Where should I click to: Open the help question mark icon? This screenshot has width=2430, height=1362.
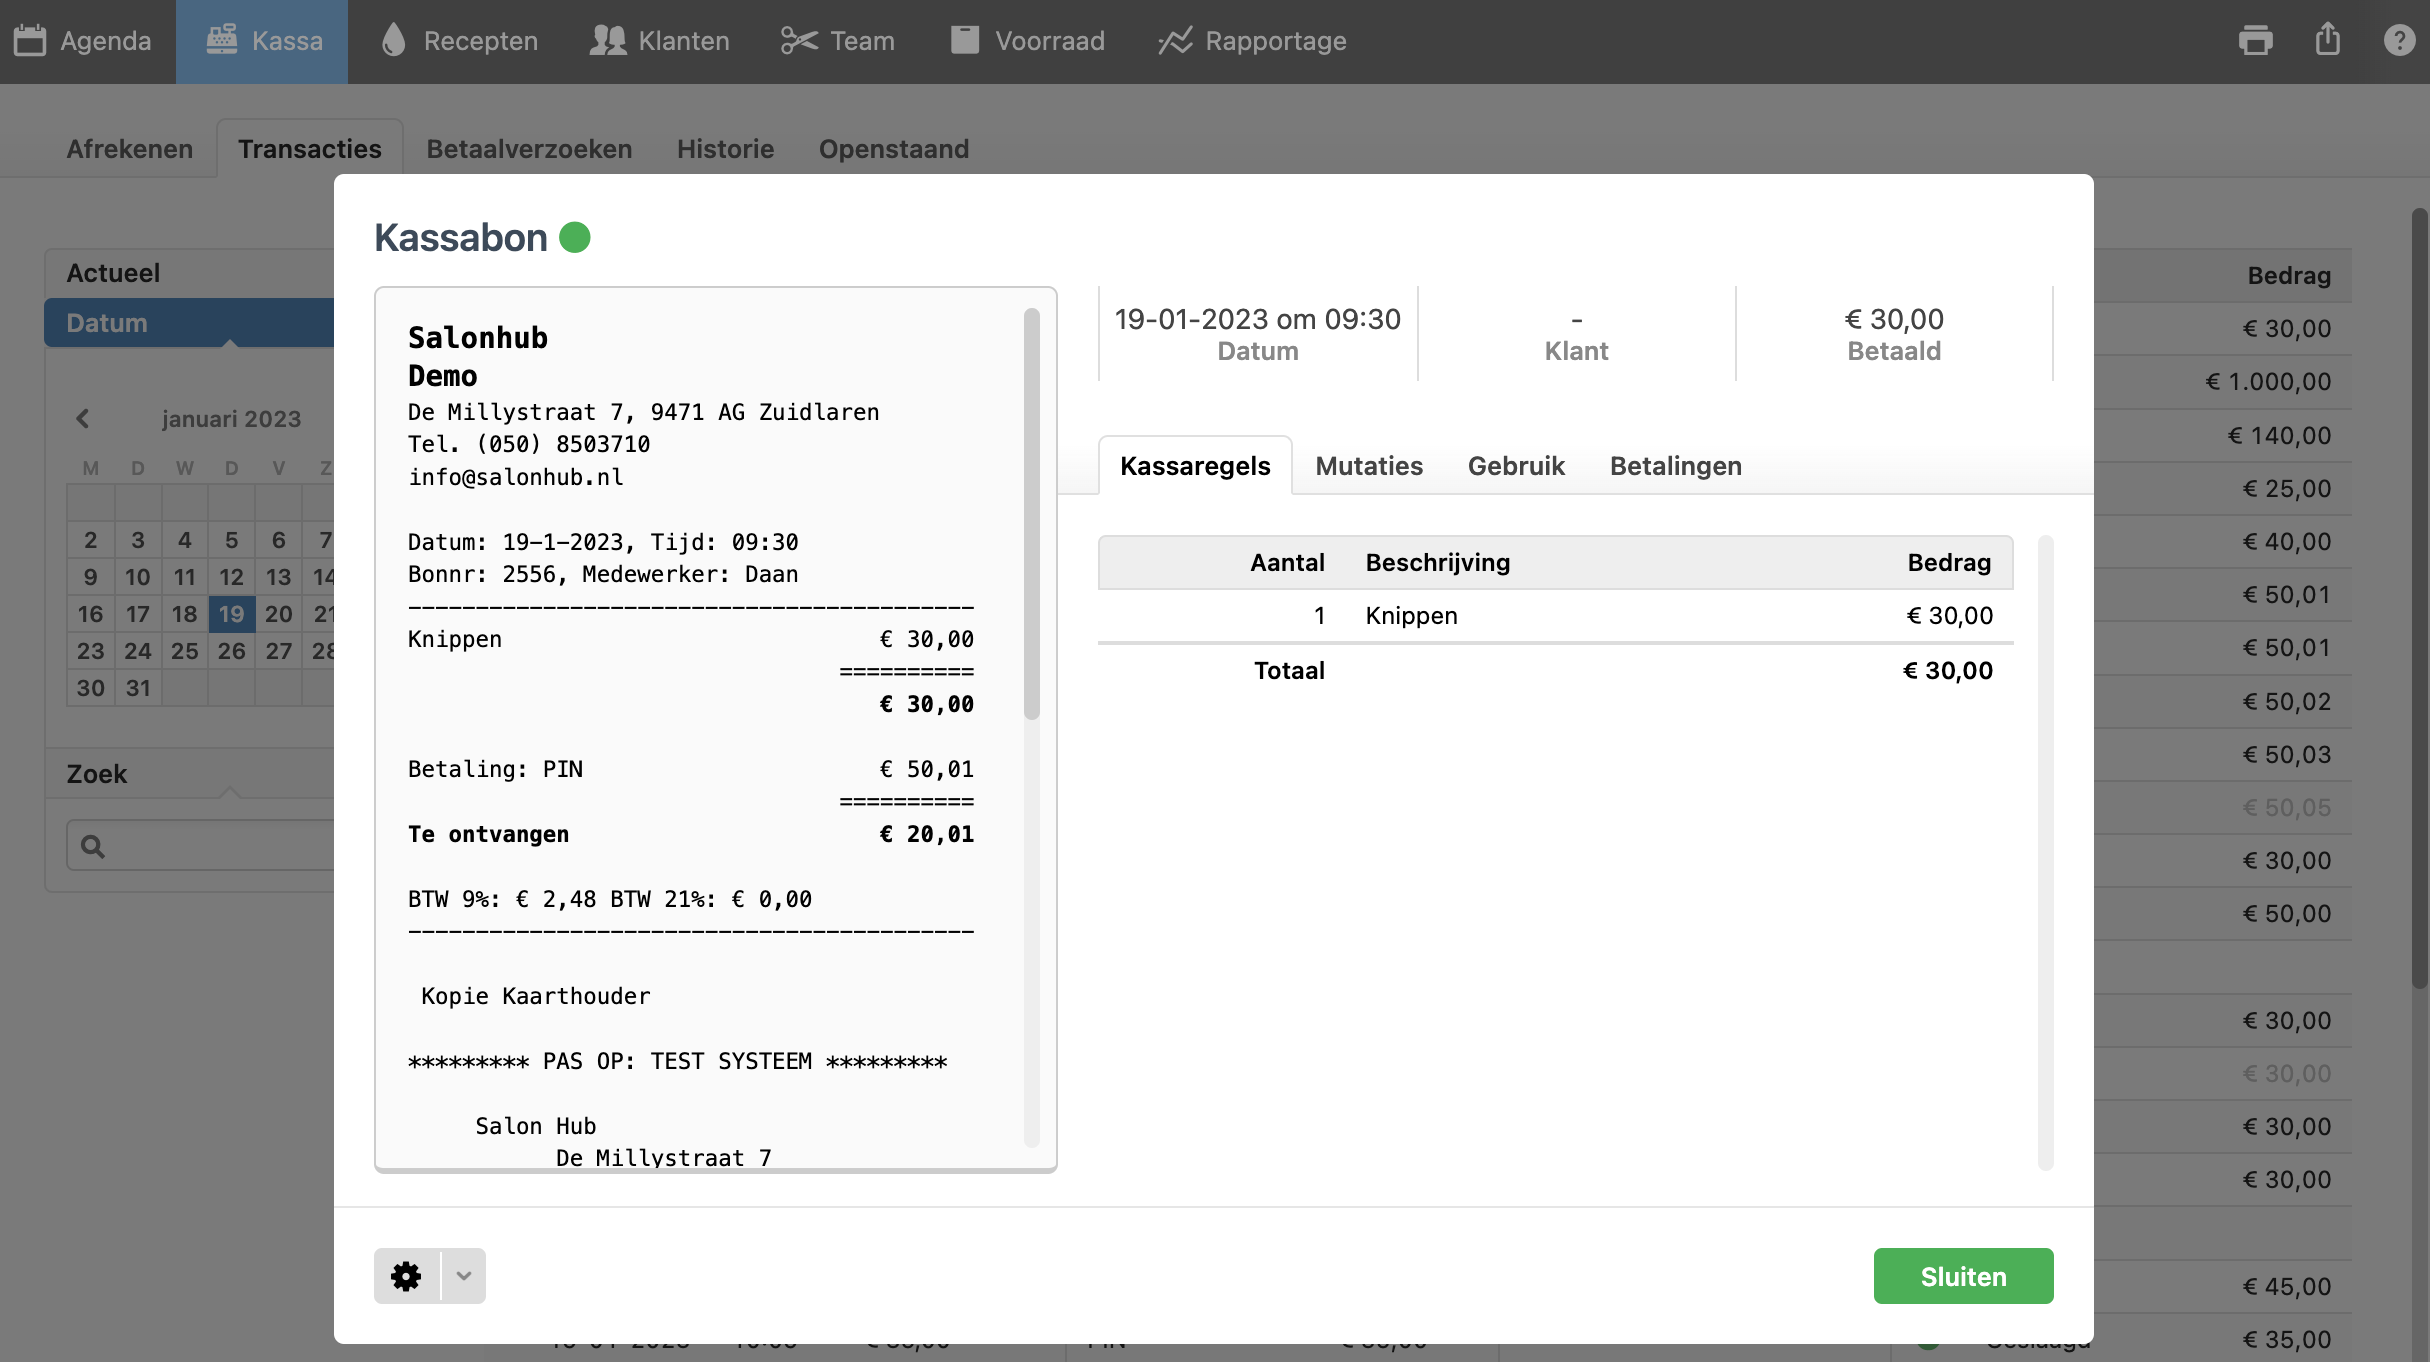pyautogui.click(x=2399, y=41)
